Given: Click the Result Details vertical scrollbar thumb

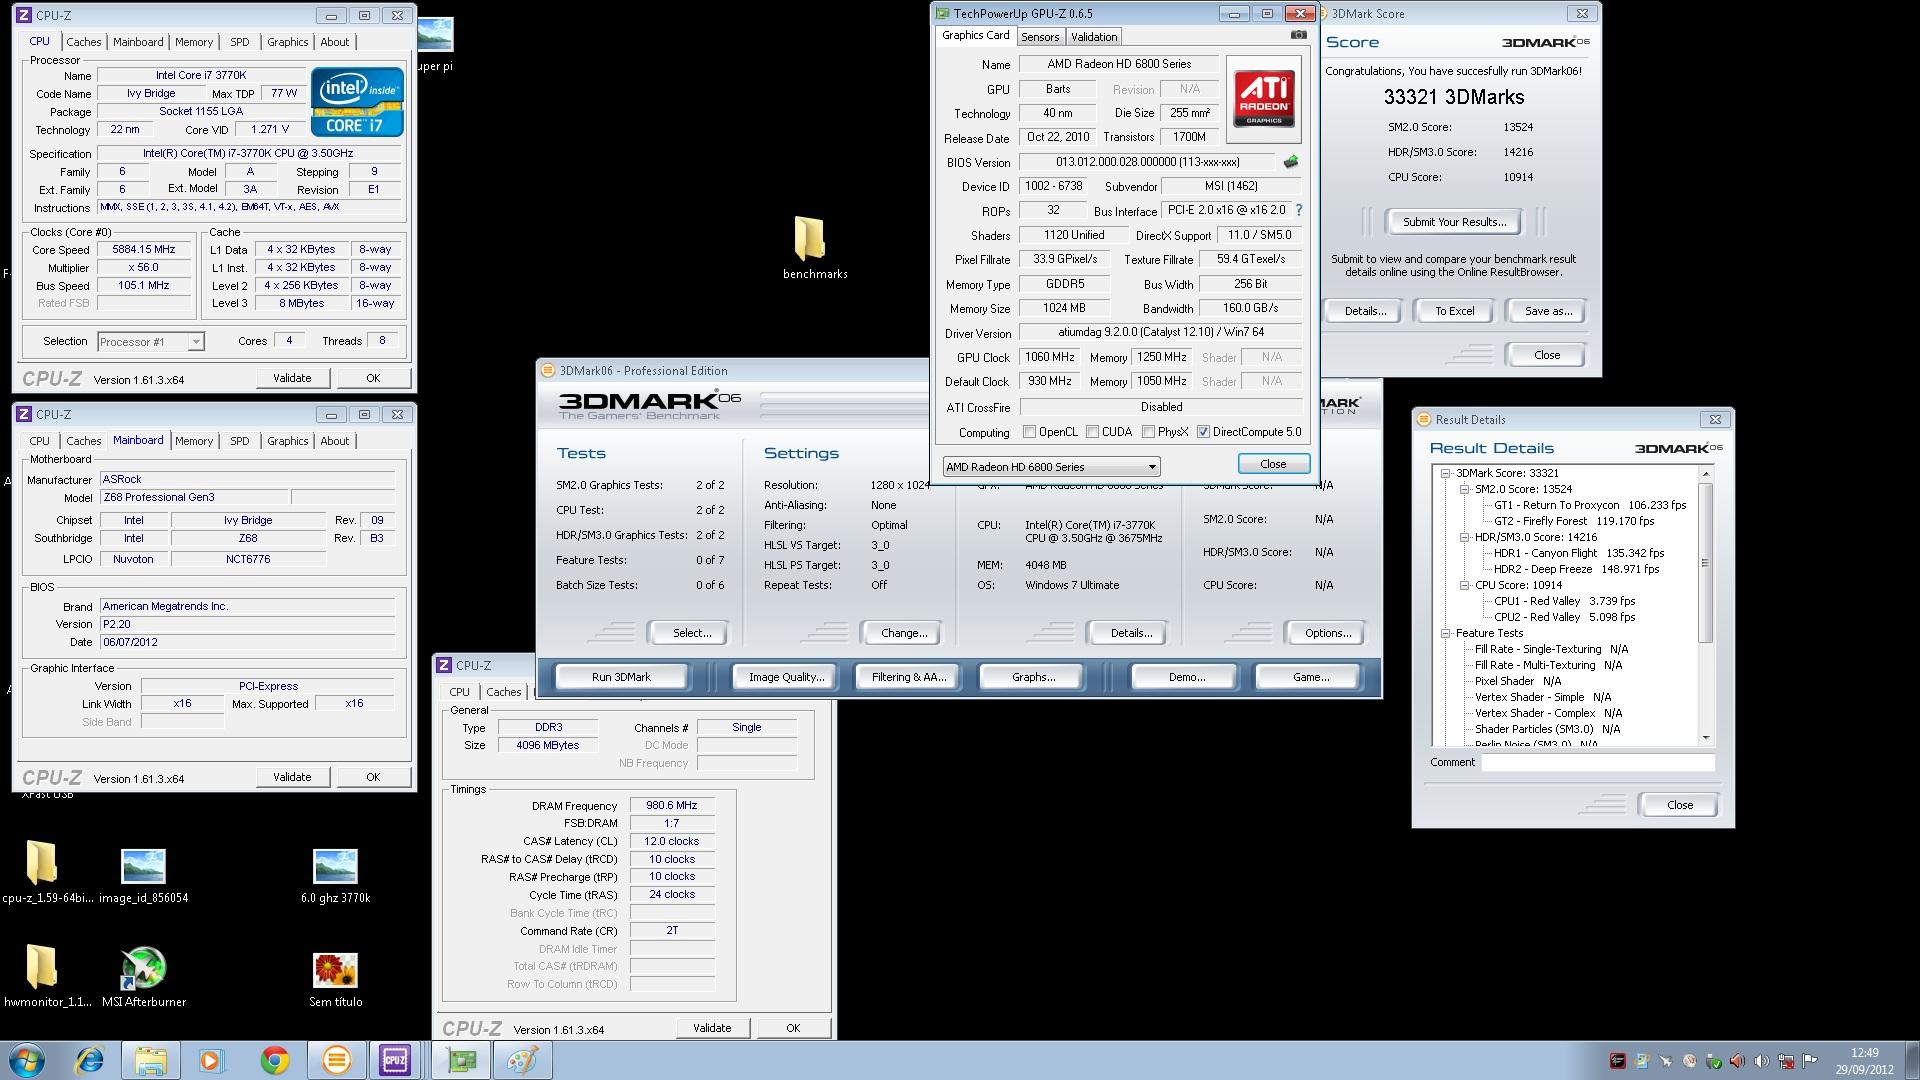Looking at the screenshot, I should point(1706,562).
